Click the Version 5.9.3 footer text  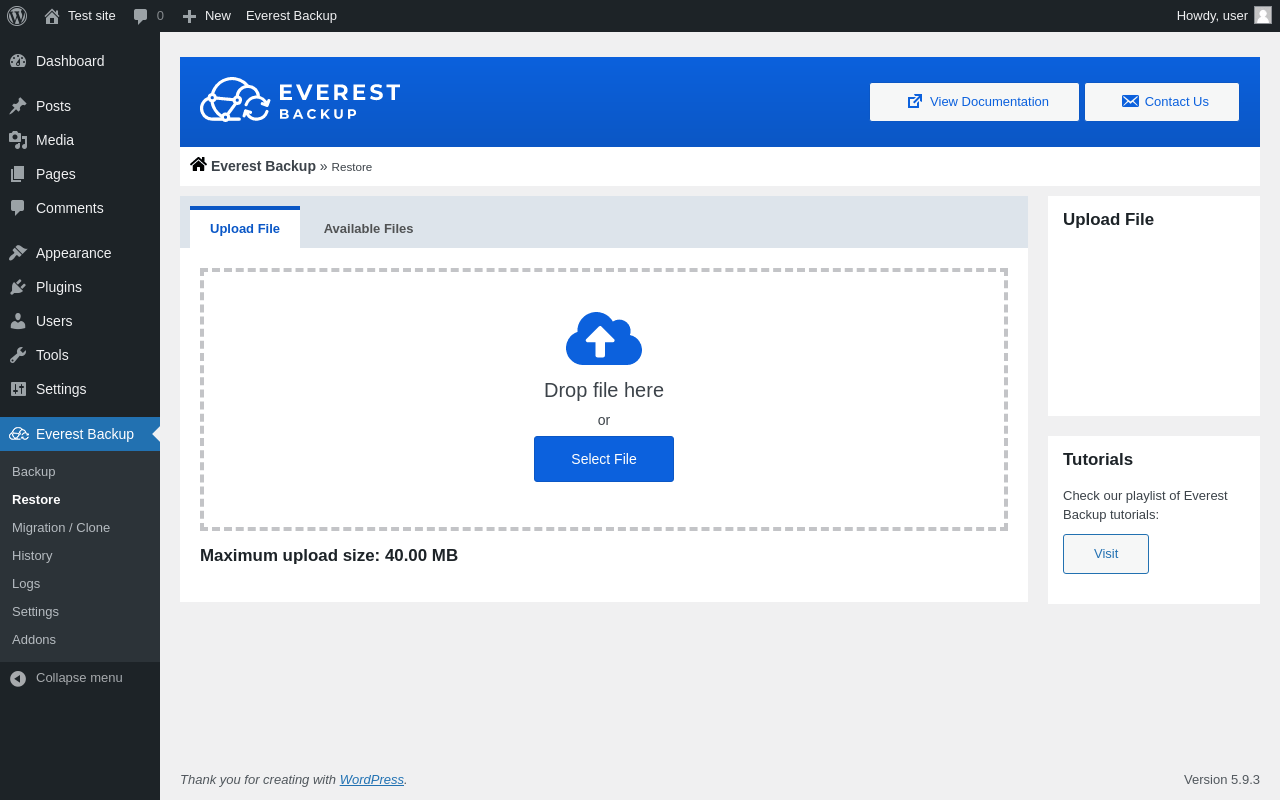pyautogui.click(x=1222, y=780)
